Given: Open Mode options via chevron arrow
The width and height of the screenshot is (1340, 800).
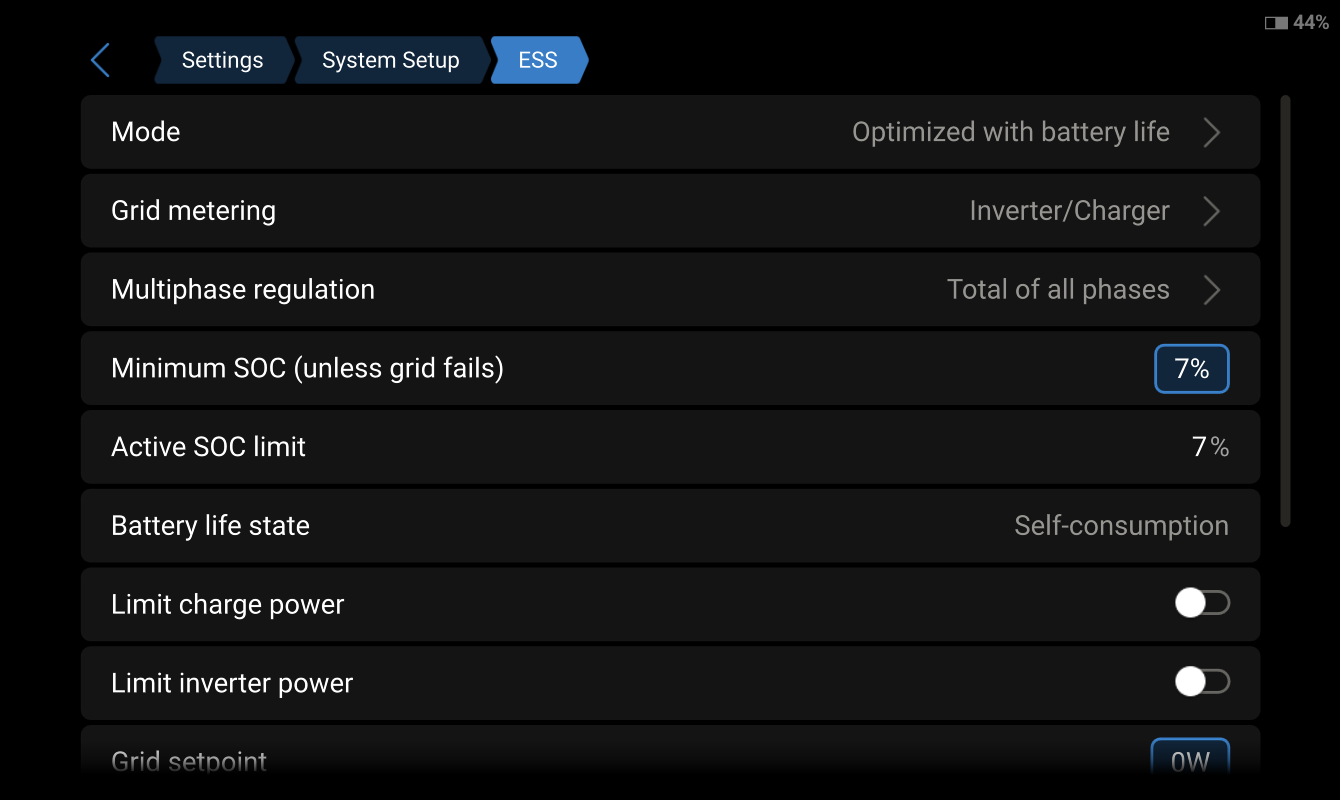Looking at the screenshot, I should [x=1211, y=132].
